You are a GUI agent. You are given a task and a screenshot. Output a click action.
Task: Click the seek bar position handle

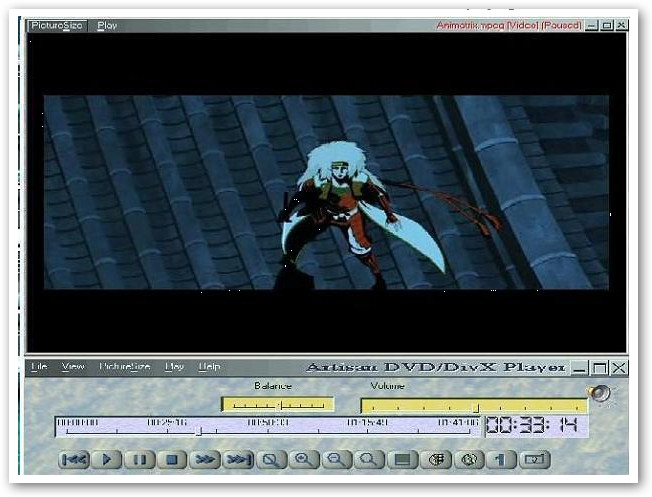click(x=199, y=432)
